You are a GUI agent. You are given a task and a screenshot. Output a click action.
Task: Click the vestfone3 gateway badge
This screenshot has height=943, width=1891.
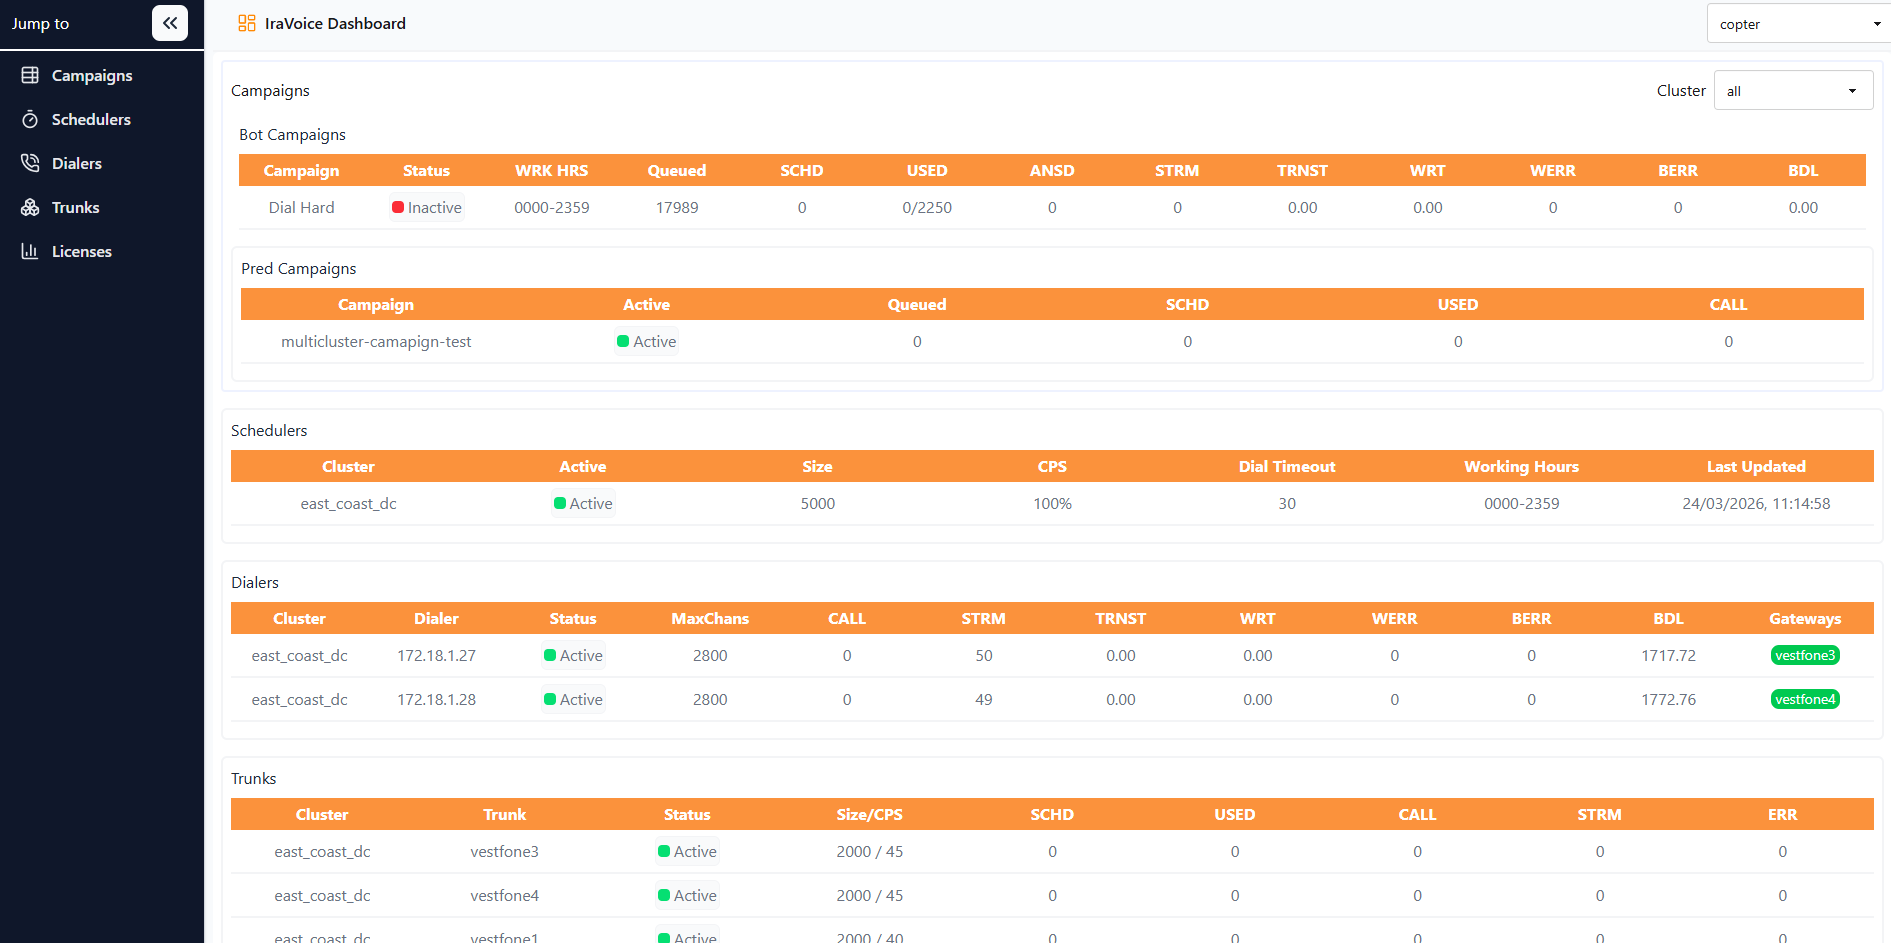1805,655
